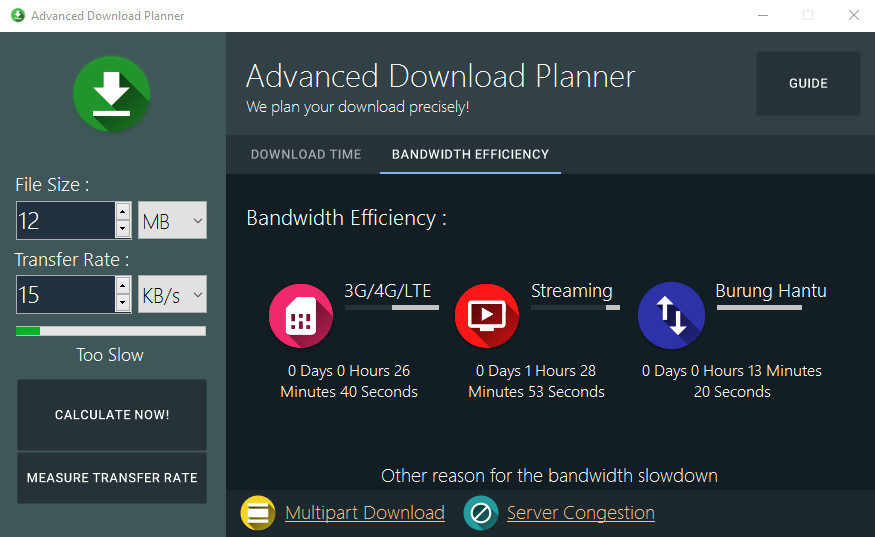Screen dimensions: 875x537
Task: Click the Measure Transfer Rate button
Action: coord(112,478)
